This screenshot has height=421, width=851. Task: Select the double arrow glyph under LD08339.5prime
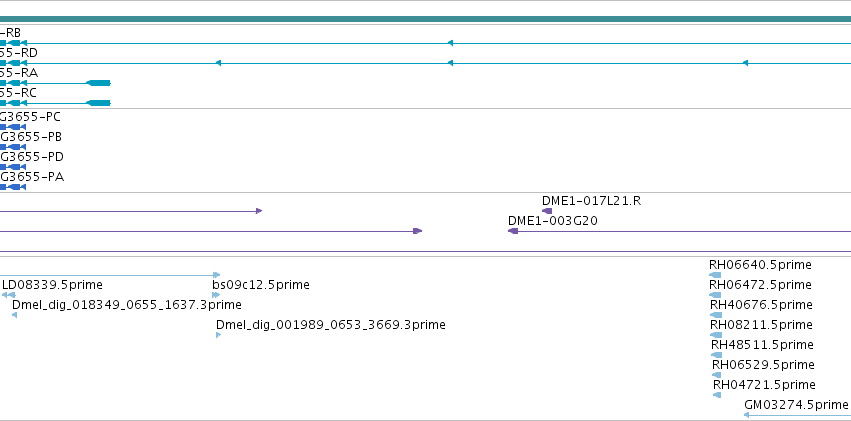coord(8,295)
